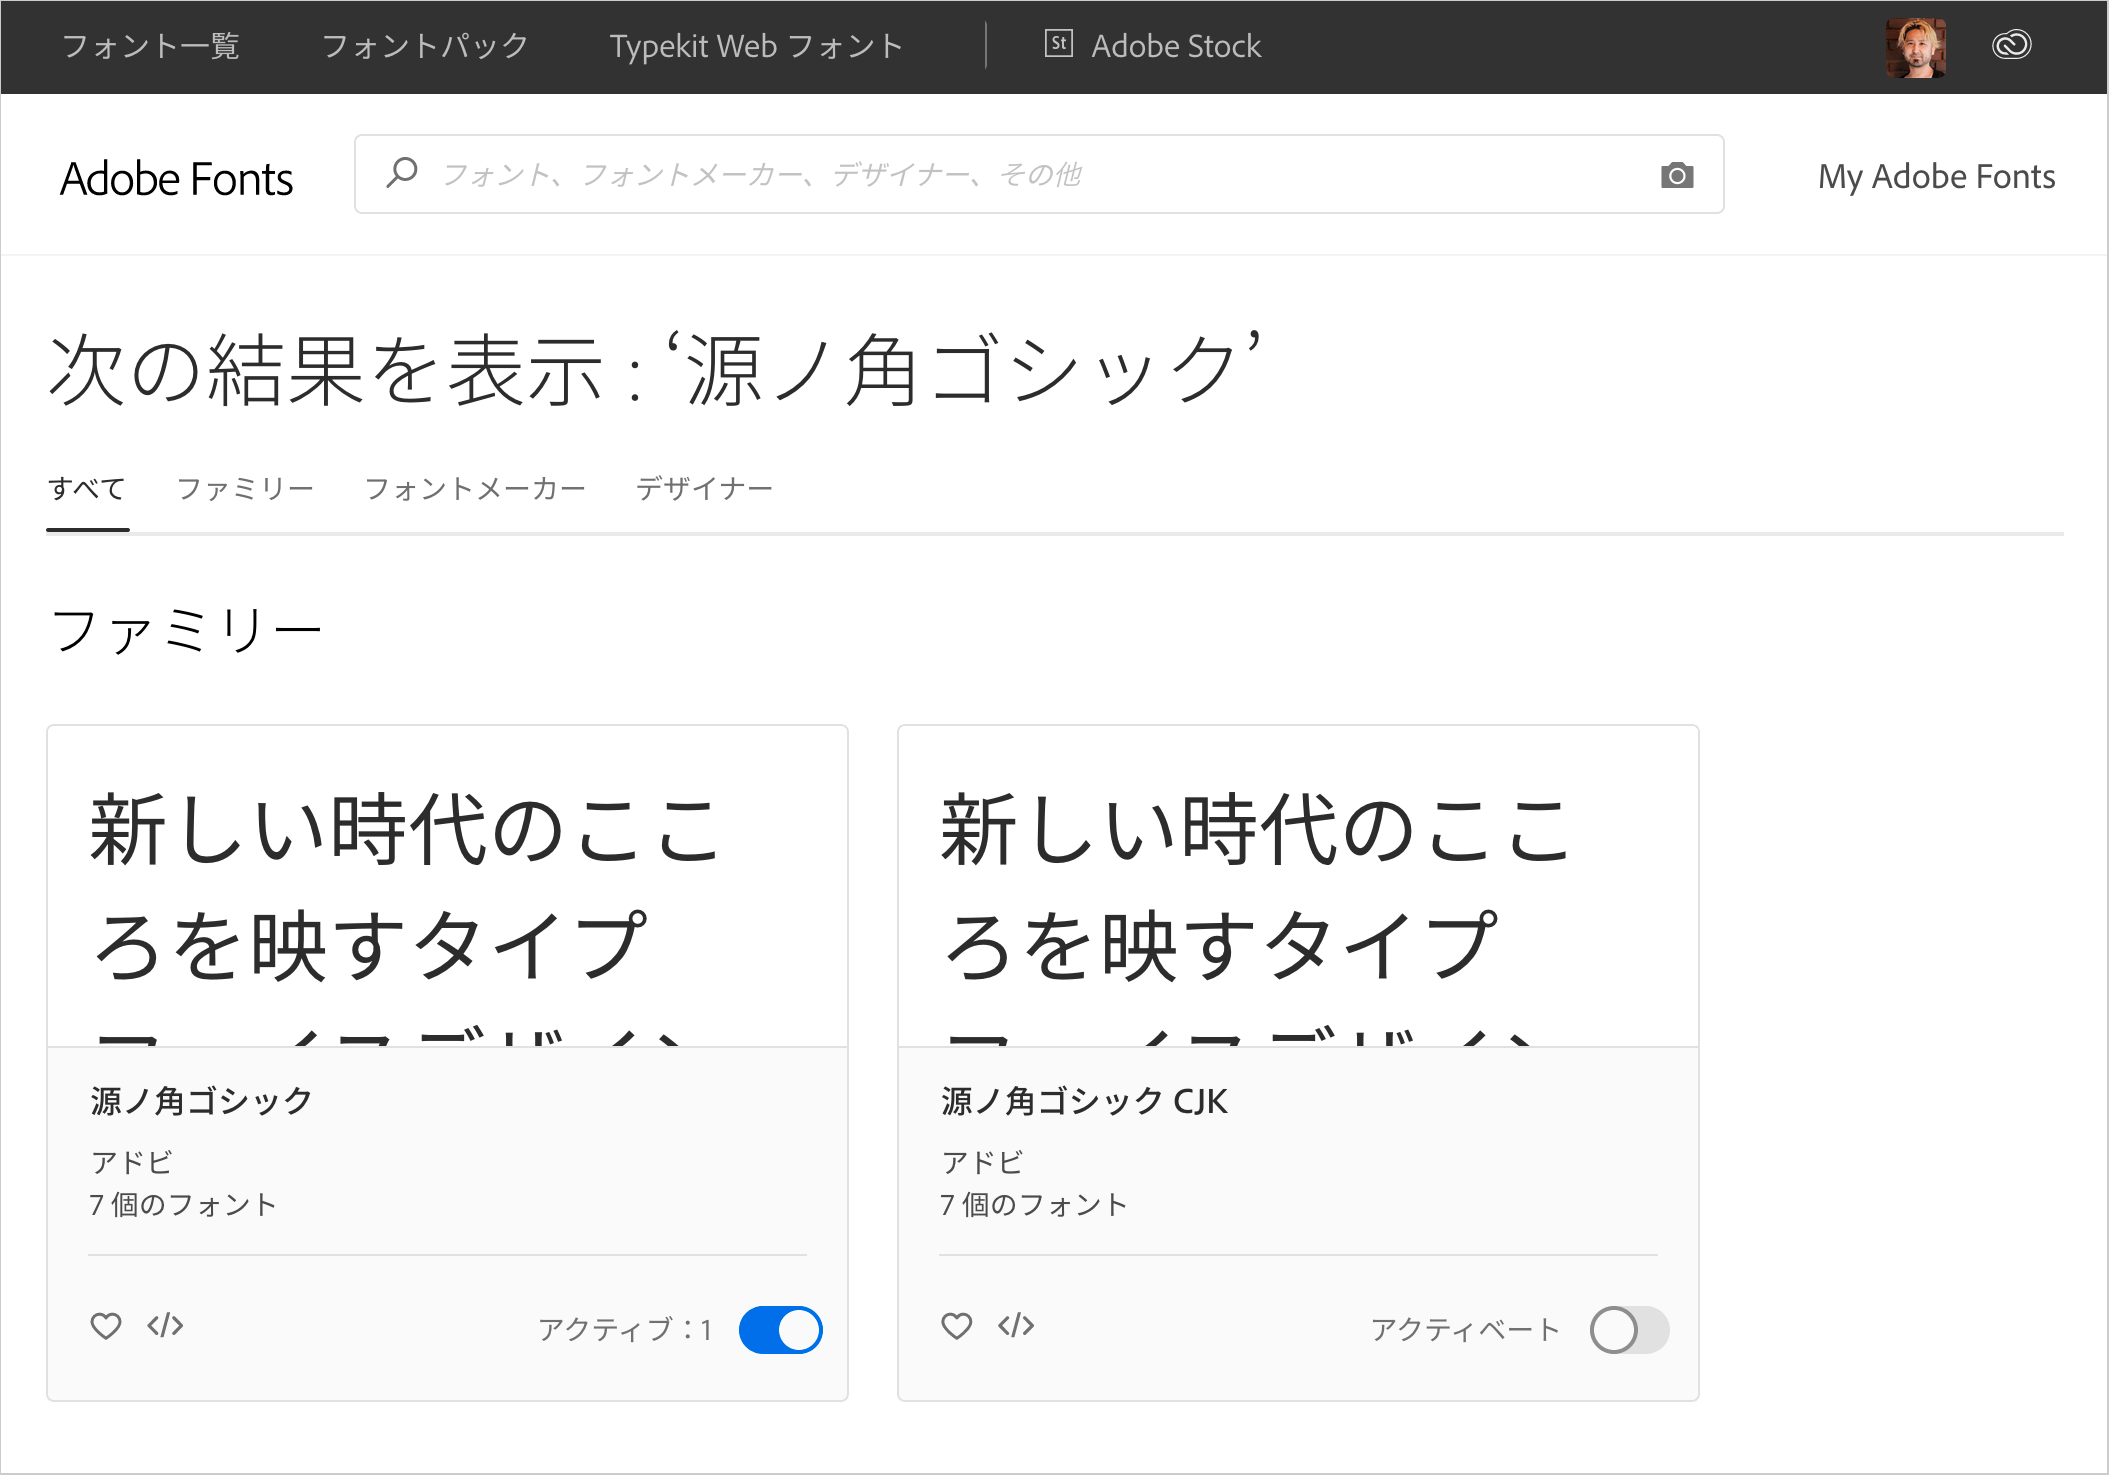Click the user profile avatar

coord(1915,47)
